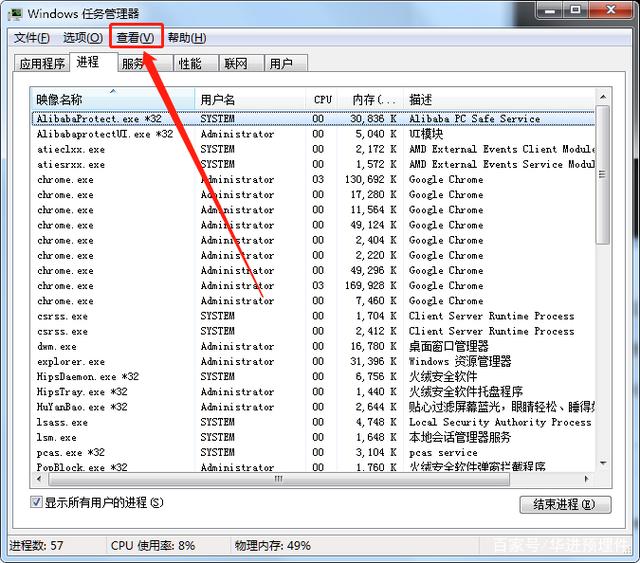Switch to the 应用程序 tab
This screenshot has width=640, height=563.
pyautogui.click(x=42, y=63)
